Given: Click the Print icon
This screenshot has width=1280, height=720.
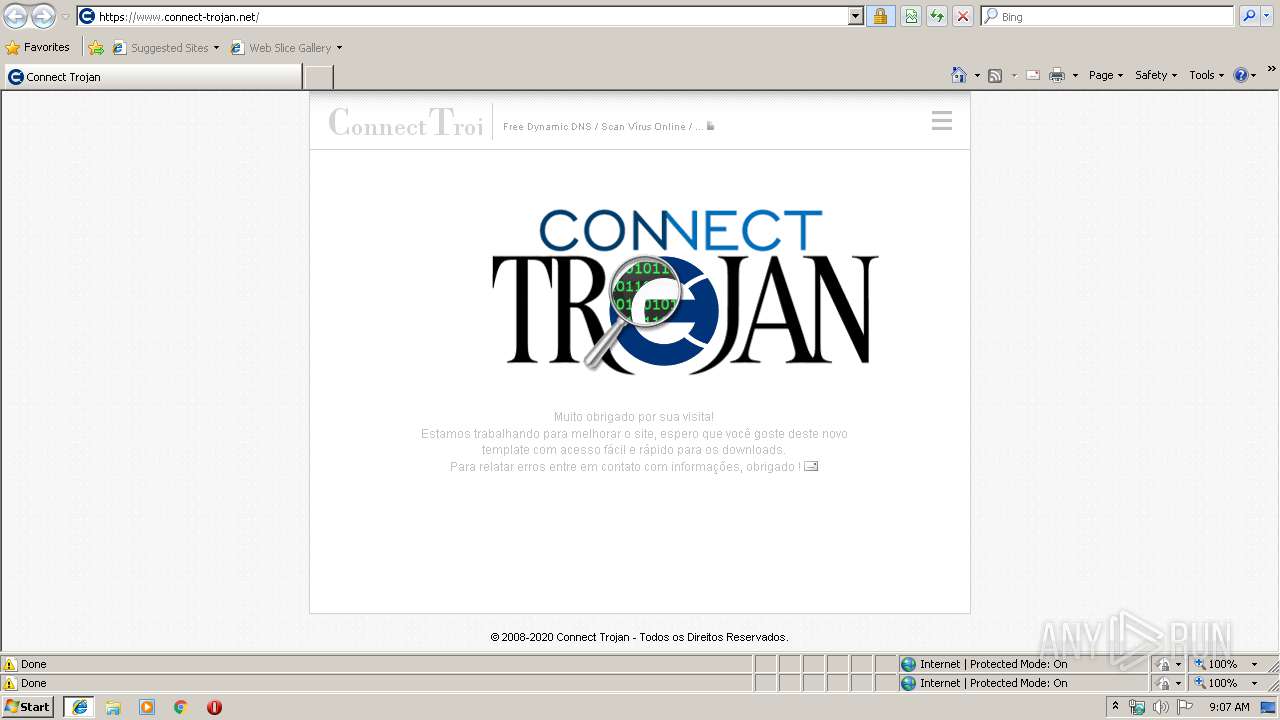Looking at the screenshot, I should [1057, 75].
